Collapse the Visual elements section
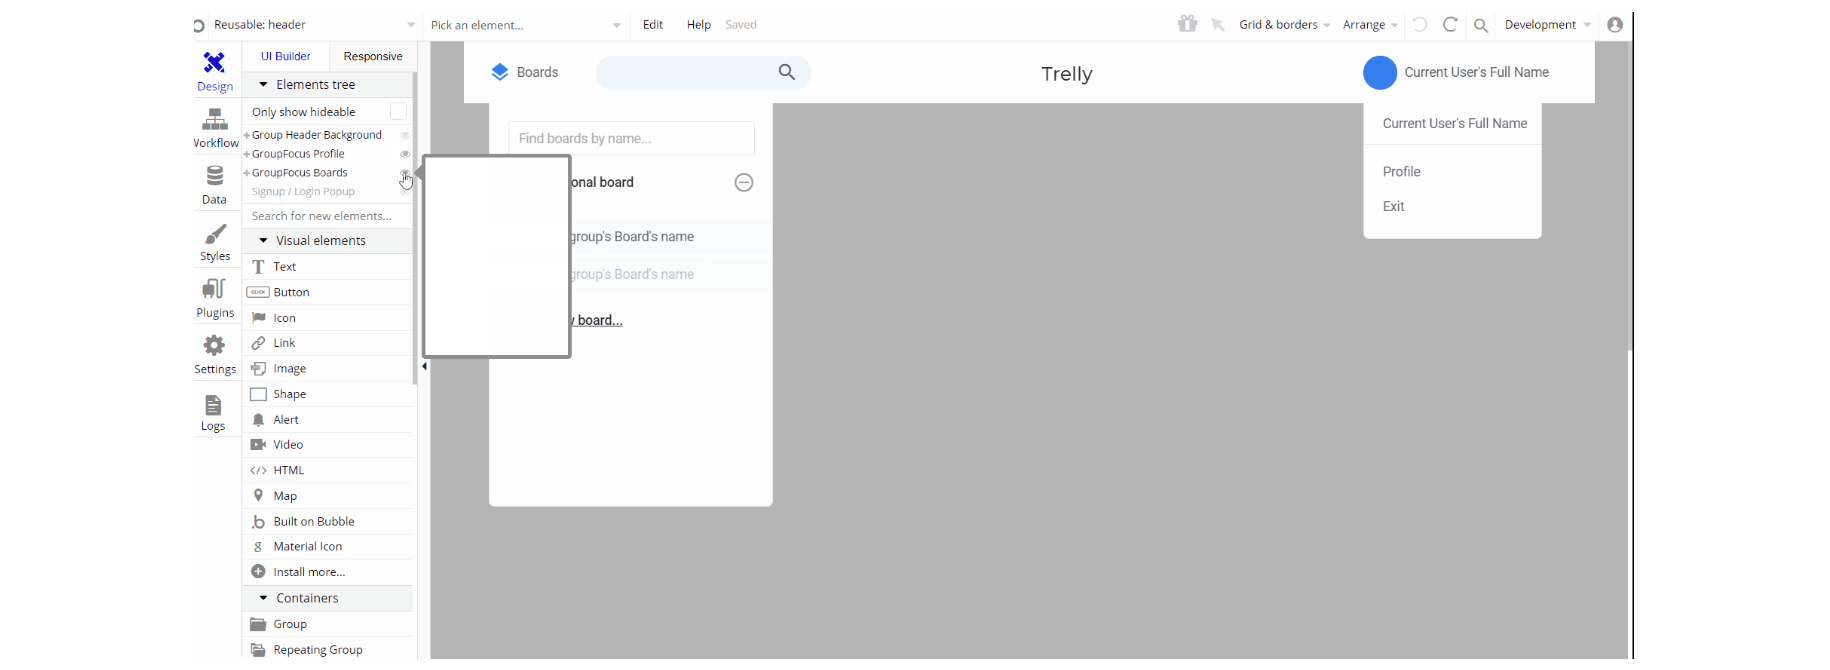Screen dimensions: 1830x670 point(264,241)
